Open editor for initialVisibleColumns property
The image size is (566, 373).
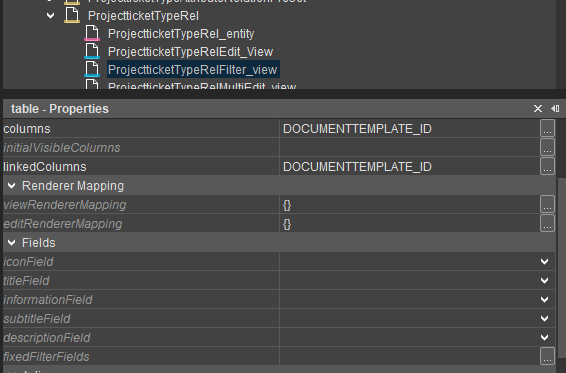(x=547, y=147)
